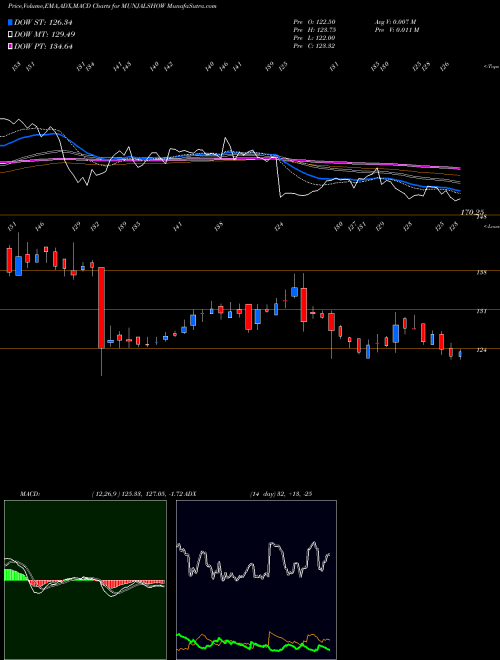500x660 pixels.
Task: Click the 138 price axis label
Action: point(481,273)
